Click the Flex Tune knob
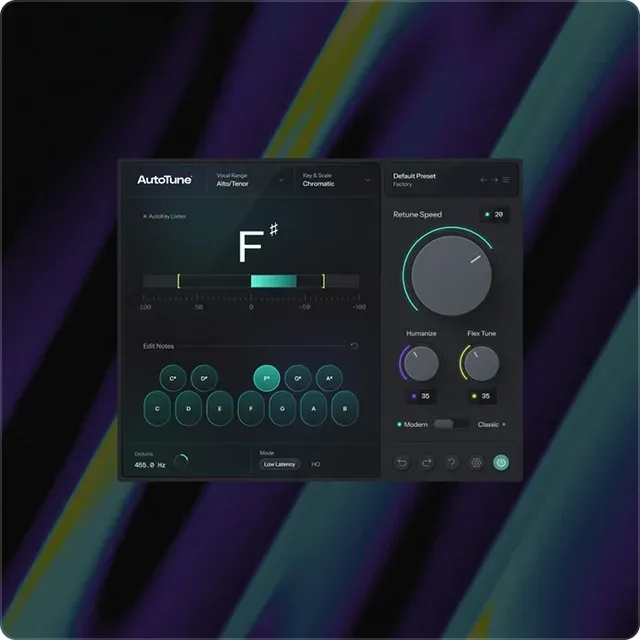The width and height of the screenshot is (640, 640). pyautogui.click(x=482, y=363)
